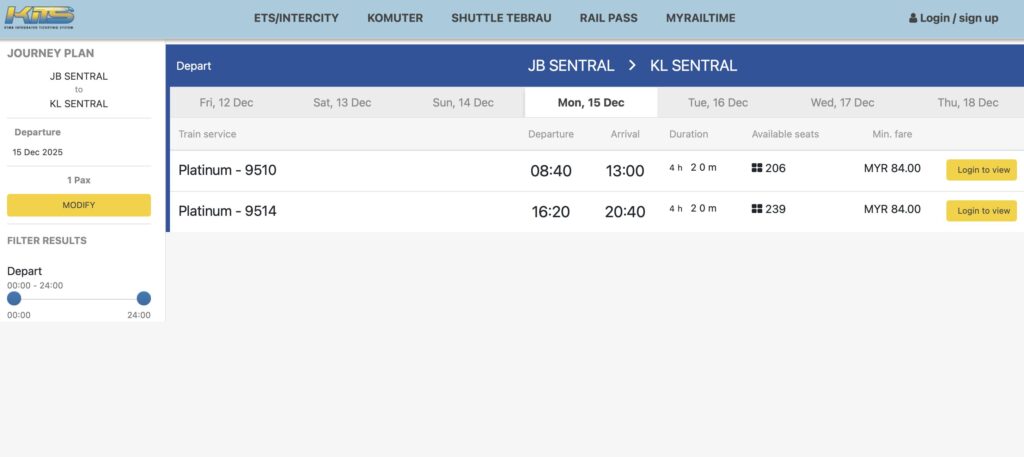Click the user icon beside Login
1024x457 pixels.
click(x=912, y=18)
